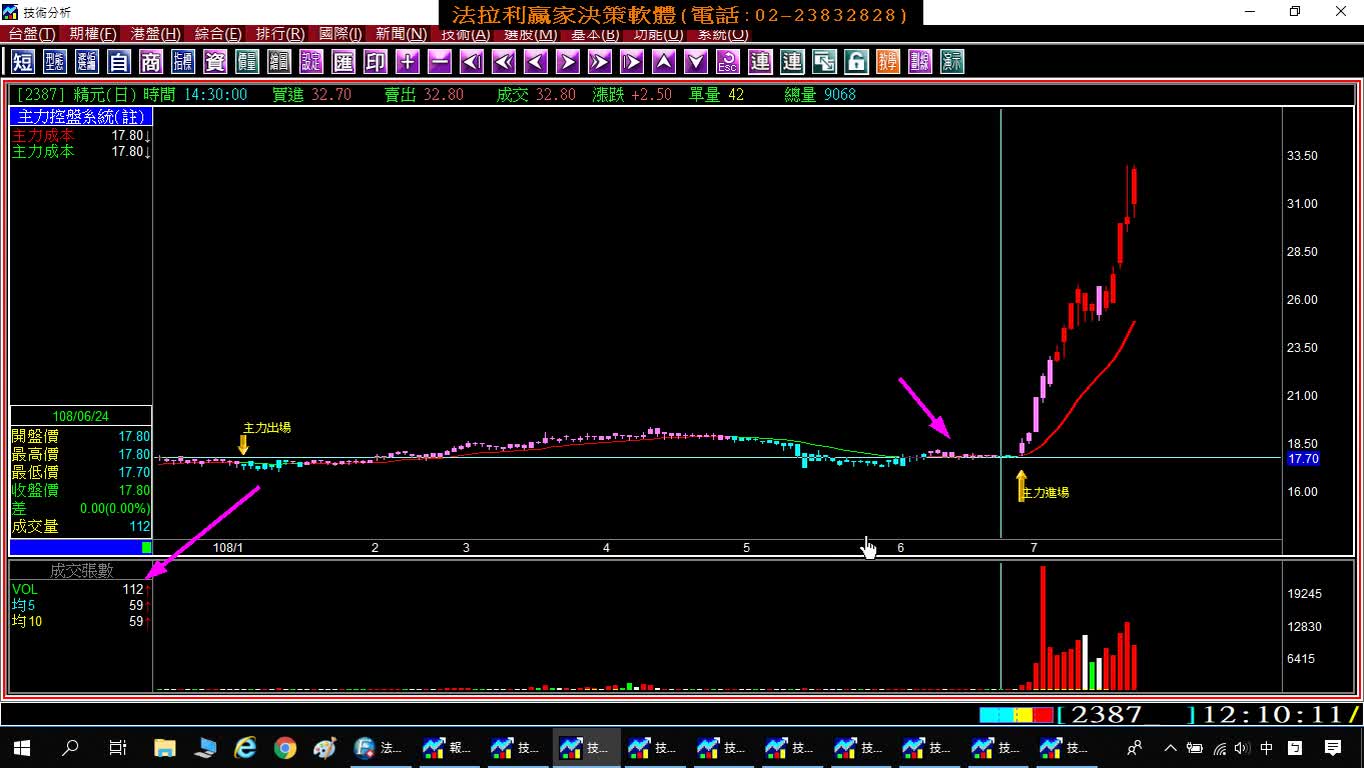Click the 總量 9068 value in header
The width and height of the screenshot is (1364, 768).
820,95
